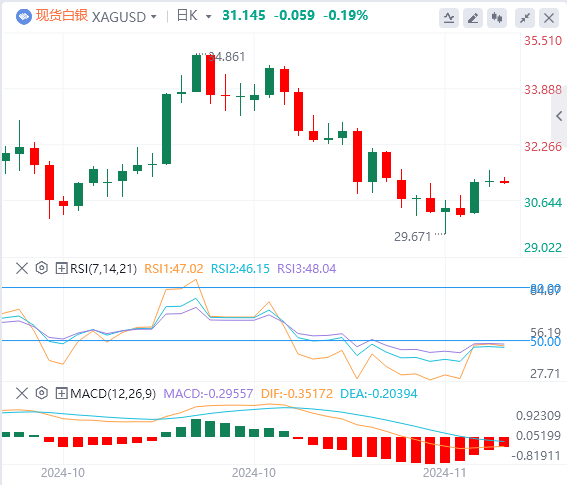
Task: Remove the RSI indicator panel
Action: coord(22,268)
